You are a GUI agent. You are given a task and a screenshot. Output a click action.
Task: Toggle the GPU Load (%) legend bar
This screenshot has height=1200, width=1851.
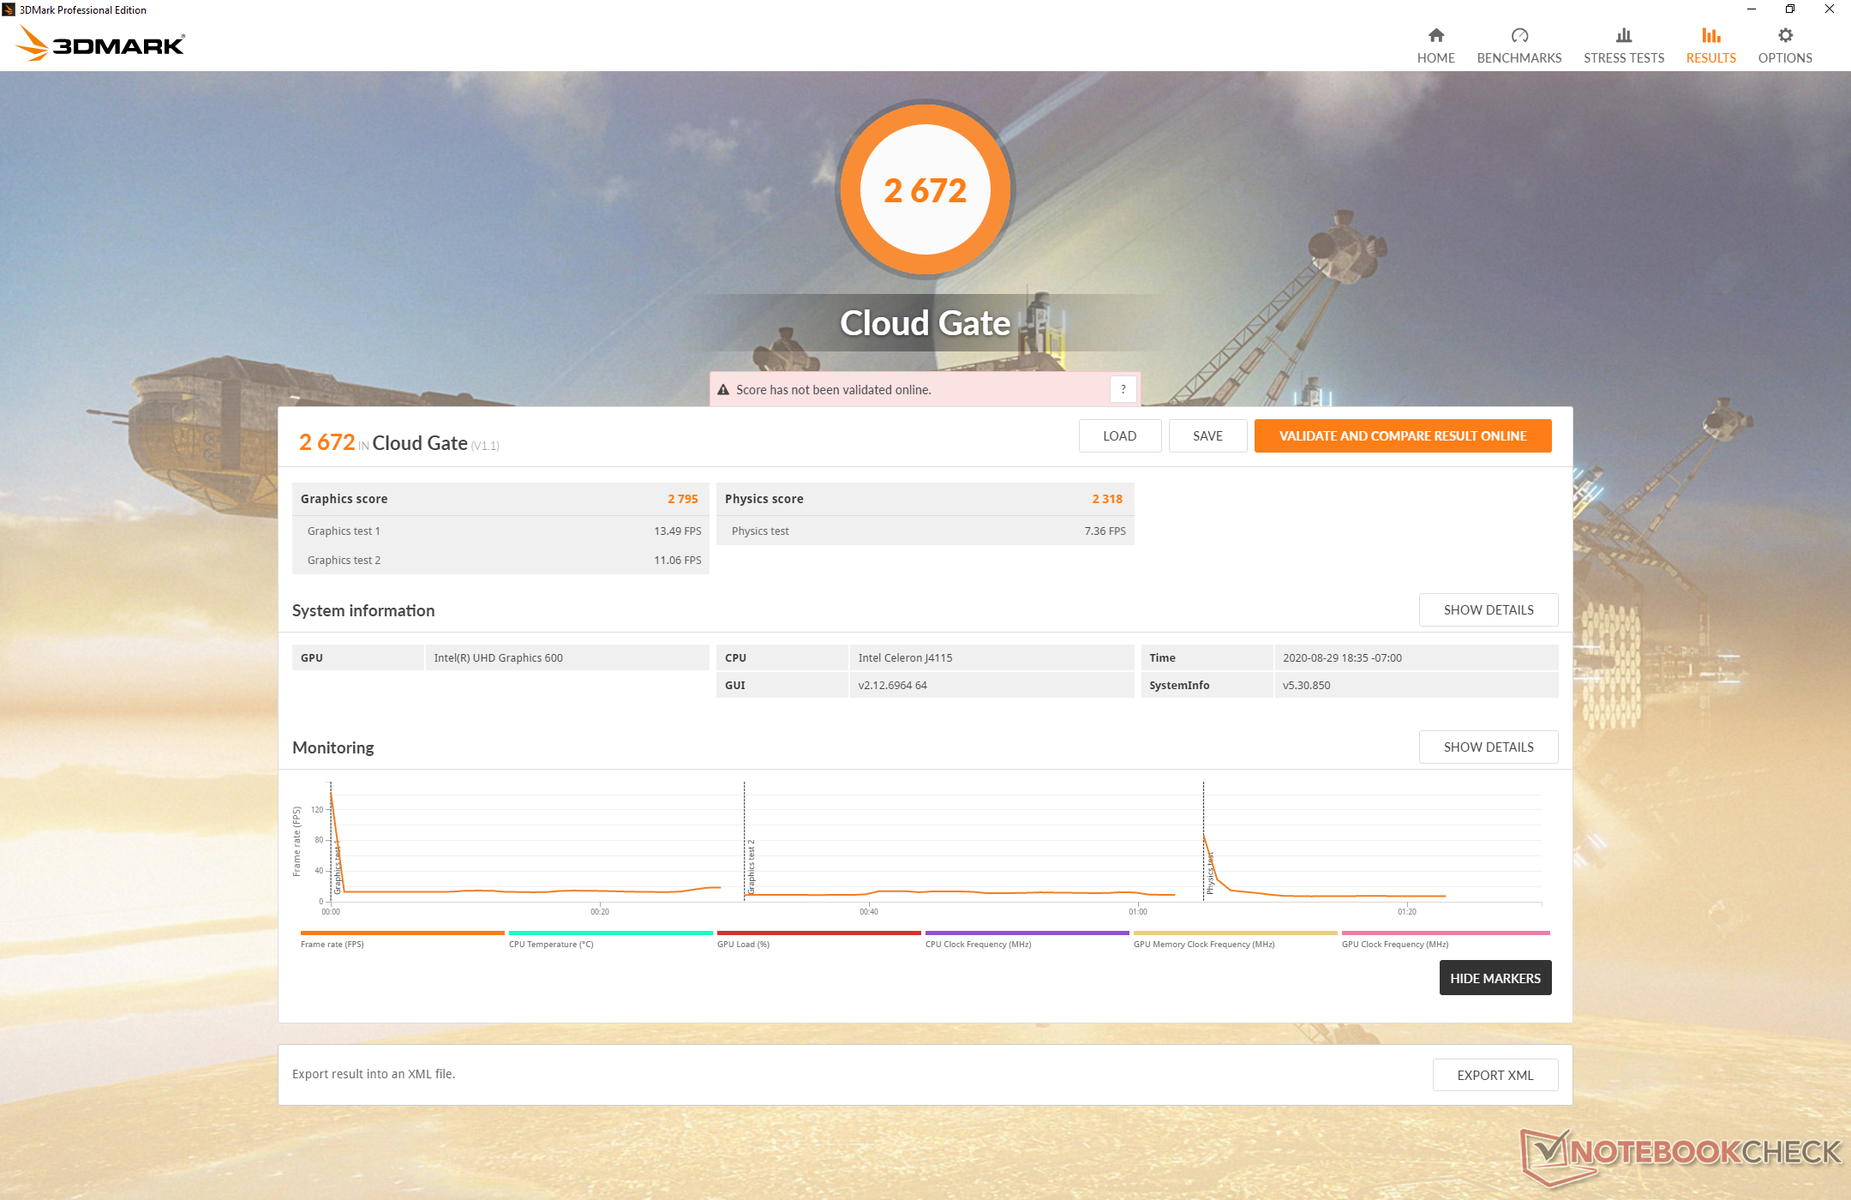(818, 933)
